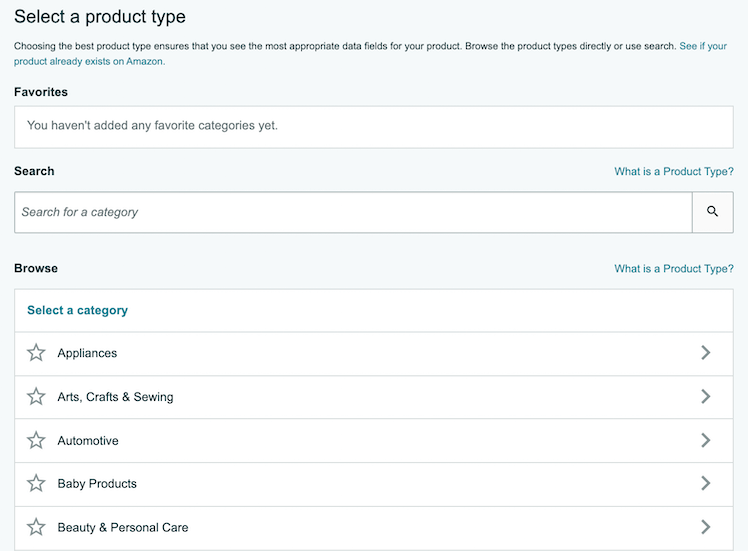
Task: Open Automotive subcategories via chevron
Action: pyautogui.click(x=705, y=441)
